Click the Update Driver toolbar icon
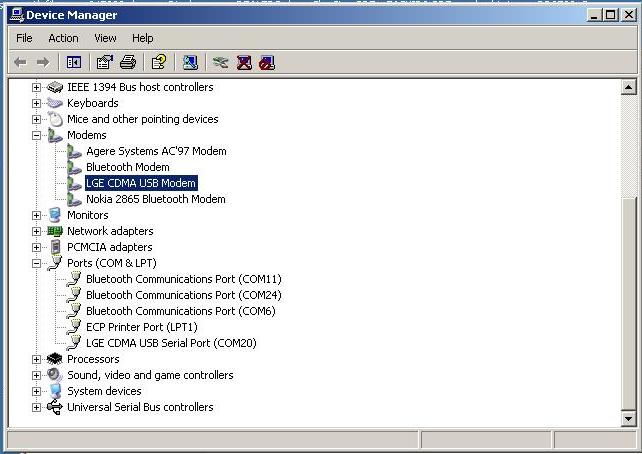Image resolution: width=642 pixels, height=454 pixels. pyautogui.click(x=220, y=62)
